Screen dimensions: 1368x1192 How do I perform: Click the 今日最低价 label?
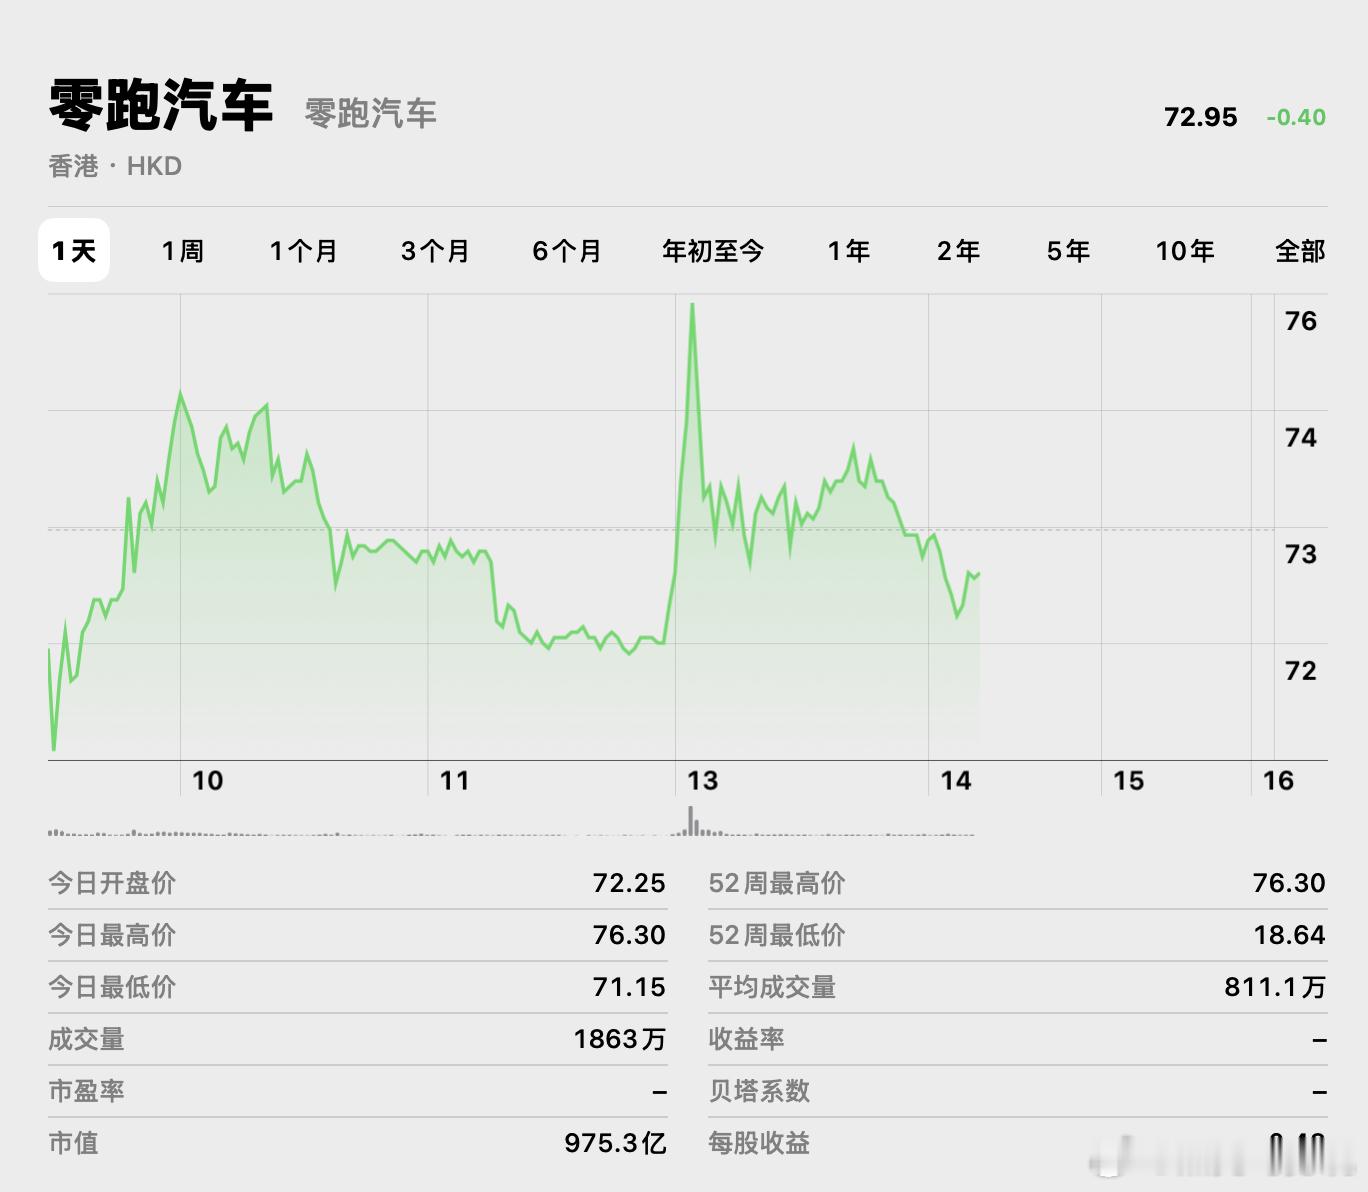click(x=112, y=987)
